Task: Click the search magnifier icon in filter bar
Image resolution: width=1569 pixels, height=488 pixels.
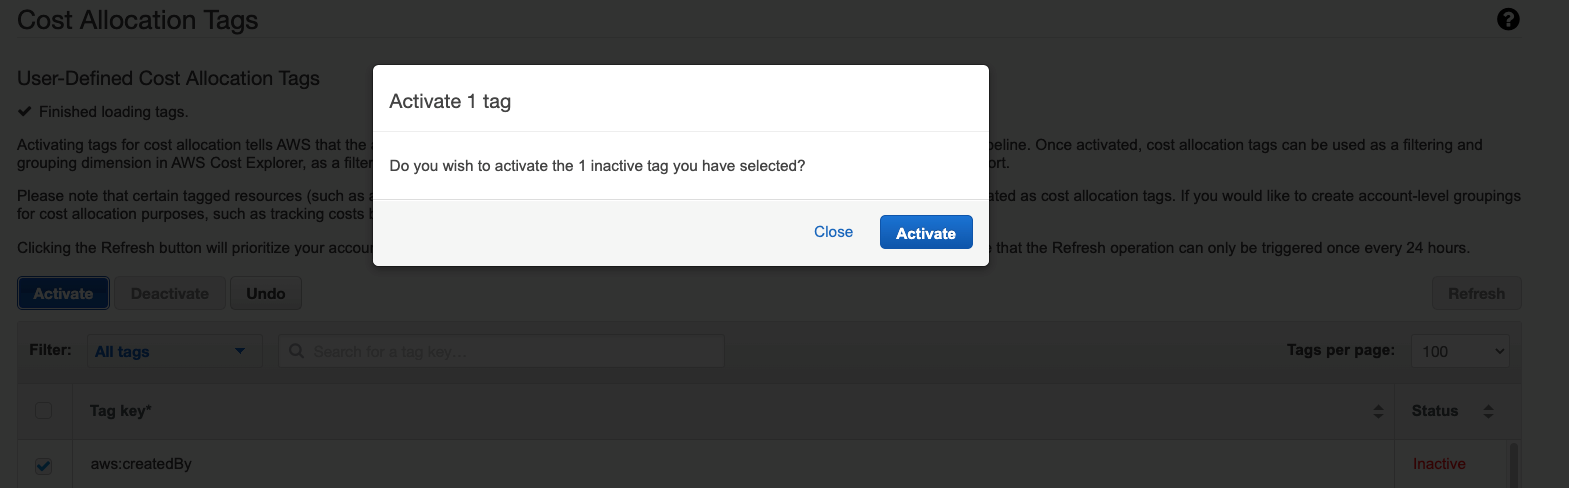Action: 297,351
